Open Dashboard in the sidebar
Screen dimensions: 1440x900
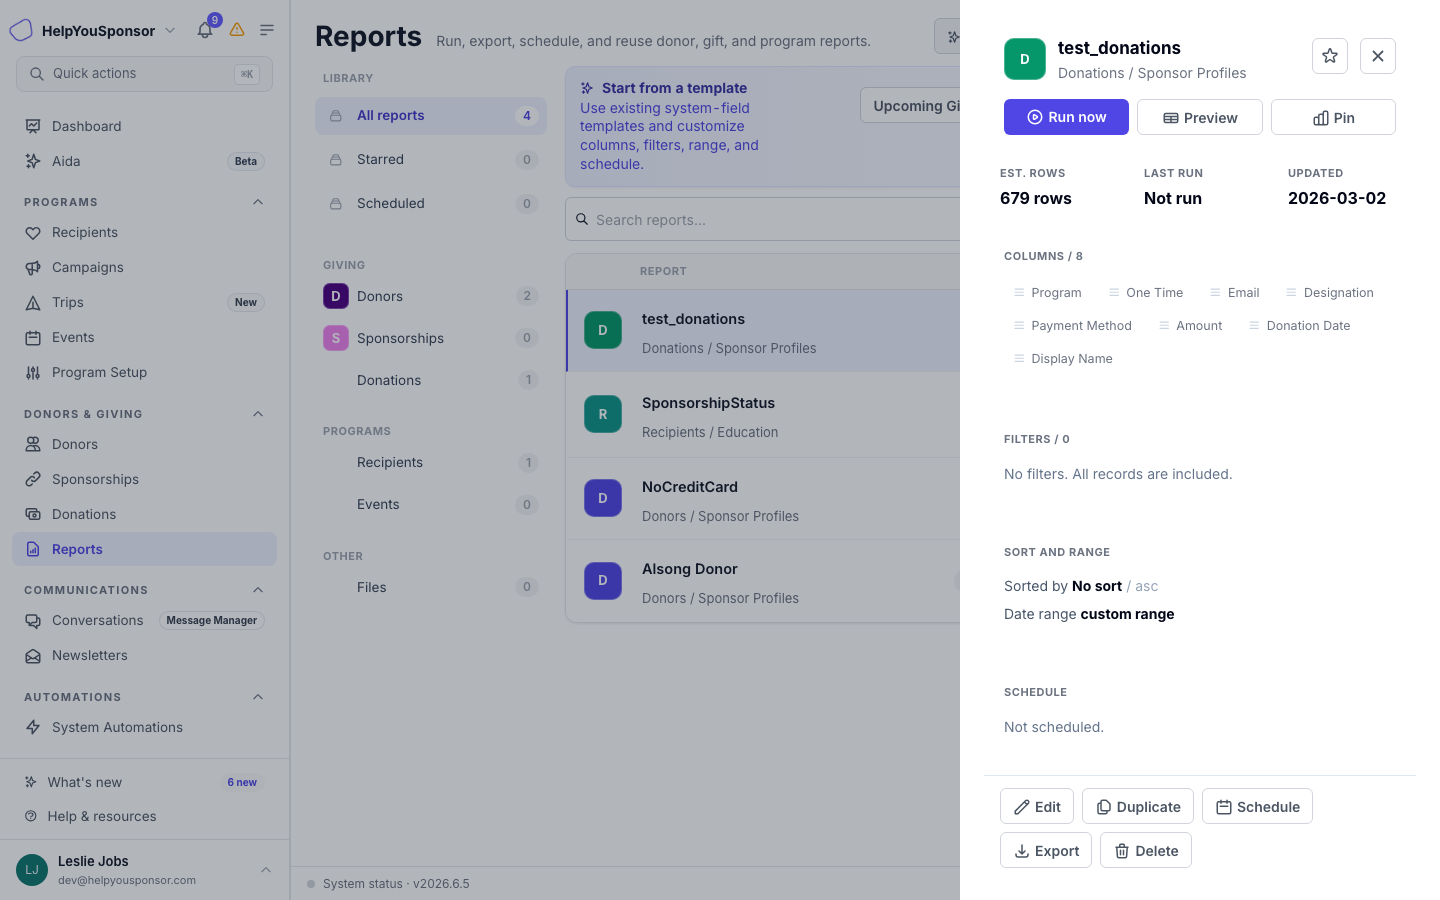pos(144,126)
